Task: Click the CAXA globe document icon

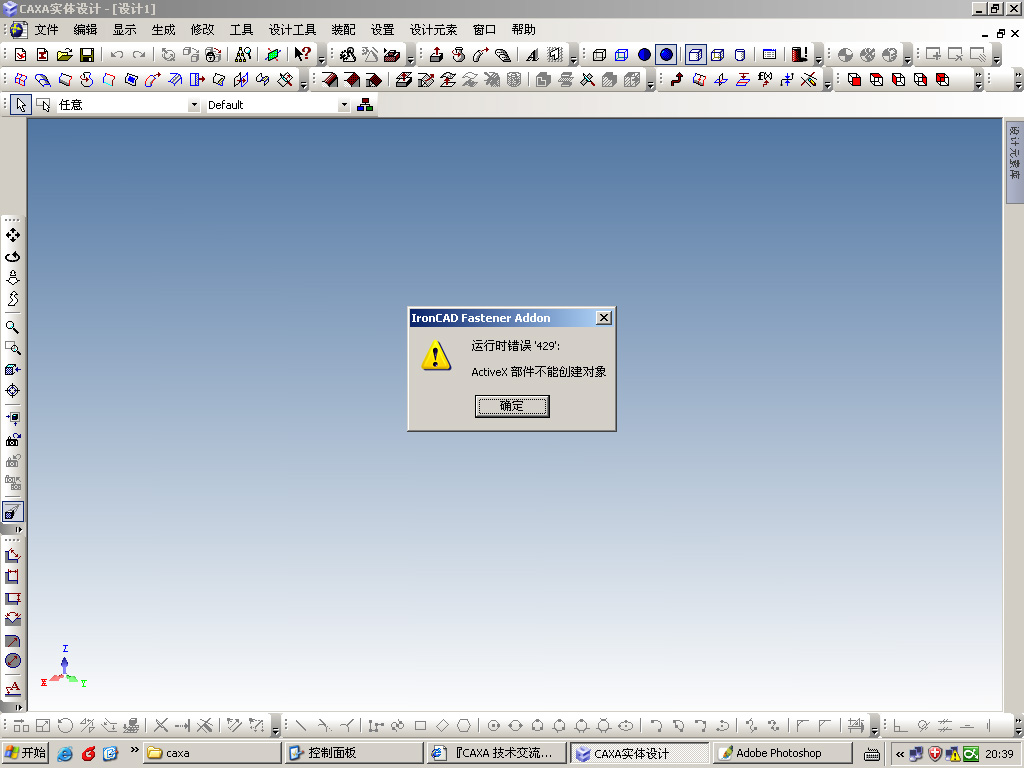Action: [18, 30]
